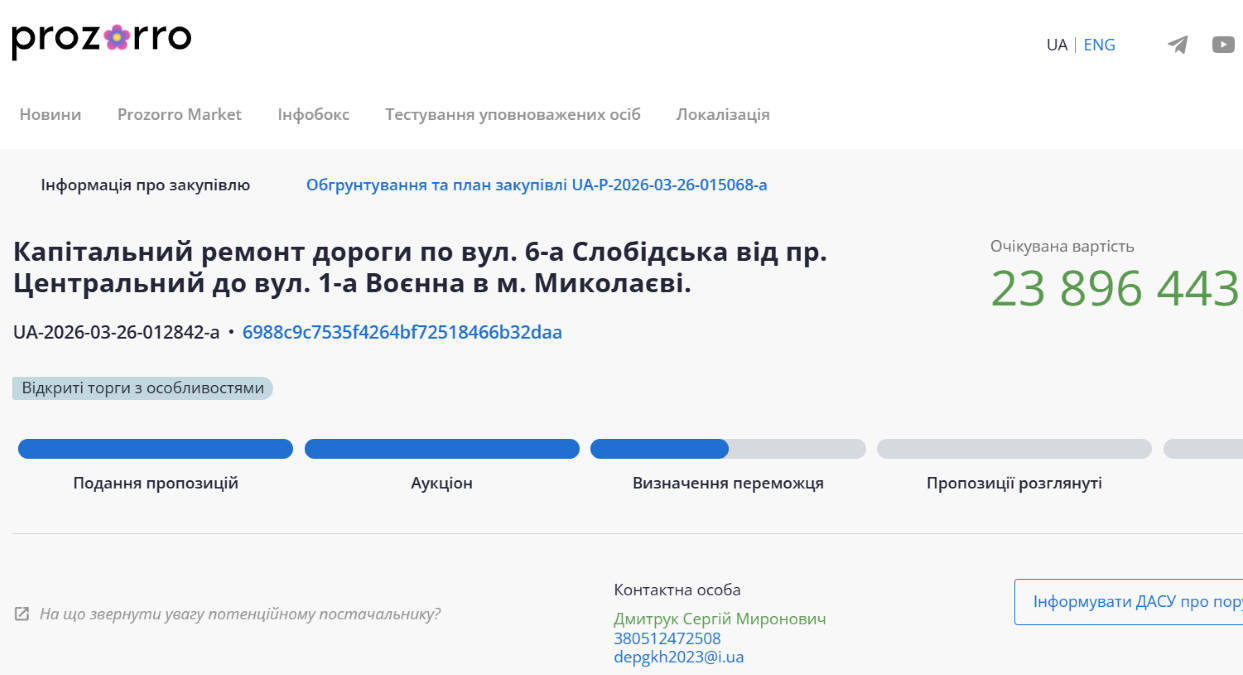Open the supplier attention hint link
1243x675 pixels.
pyautogui.click(x=239, y=614)
